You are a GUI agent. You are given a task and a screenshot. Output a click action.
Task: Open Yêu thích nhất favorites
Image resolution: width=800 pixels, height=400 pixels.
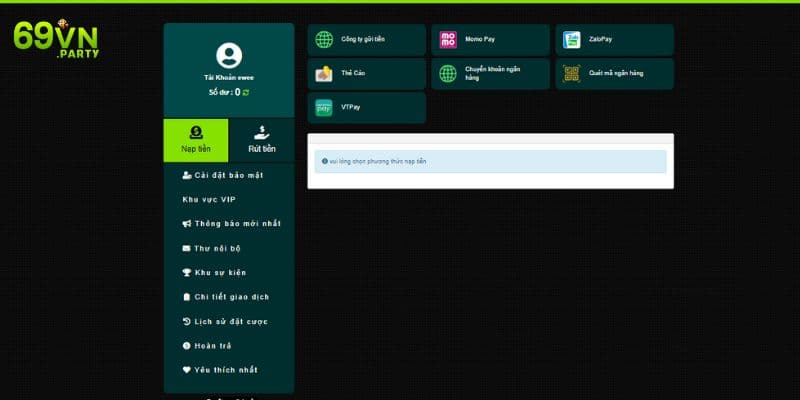coord(220,370)
